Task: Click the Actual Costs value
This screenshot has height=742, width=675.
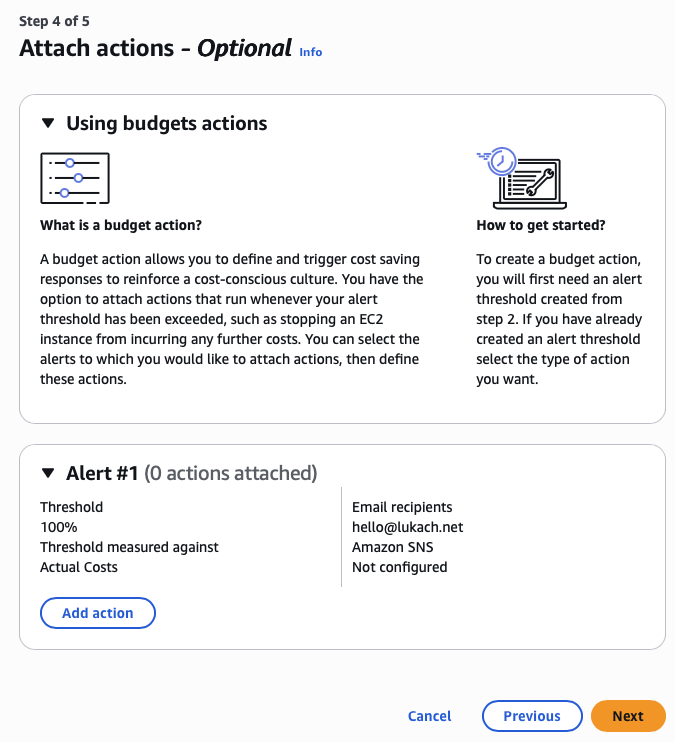Action: pyautogui.click(x=79, y=567)
